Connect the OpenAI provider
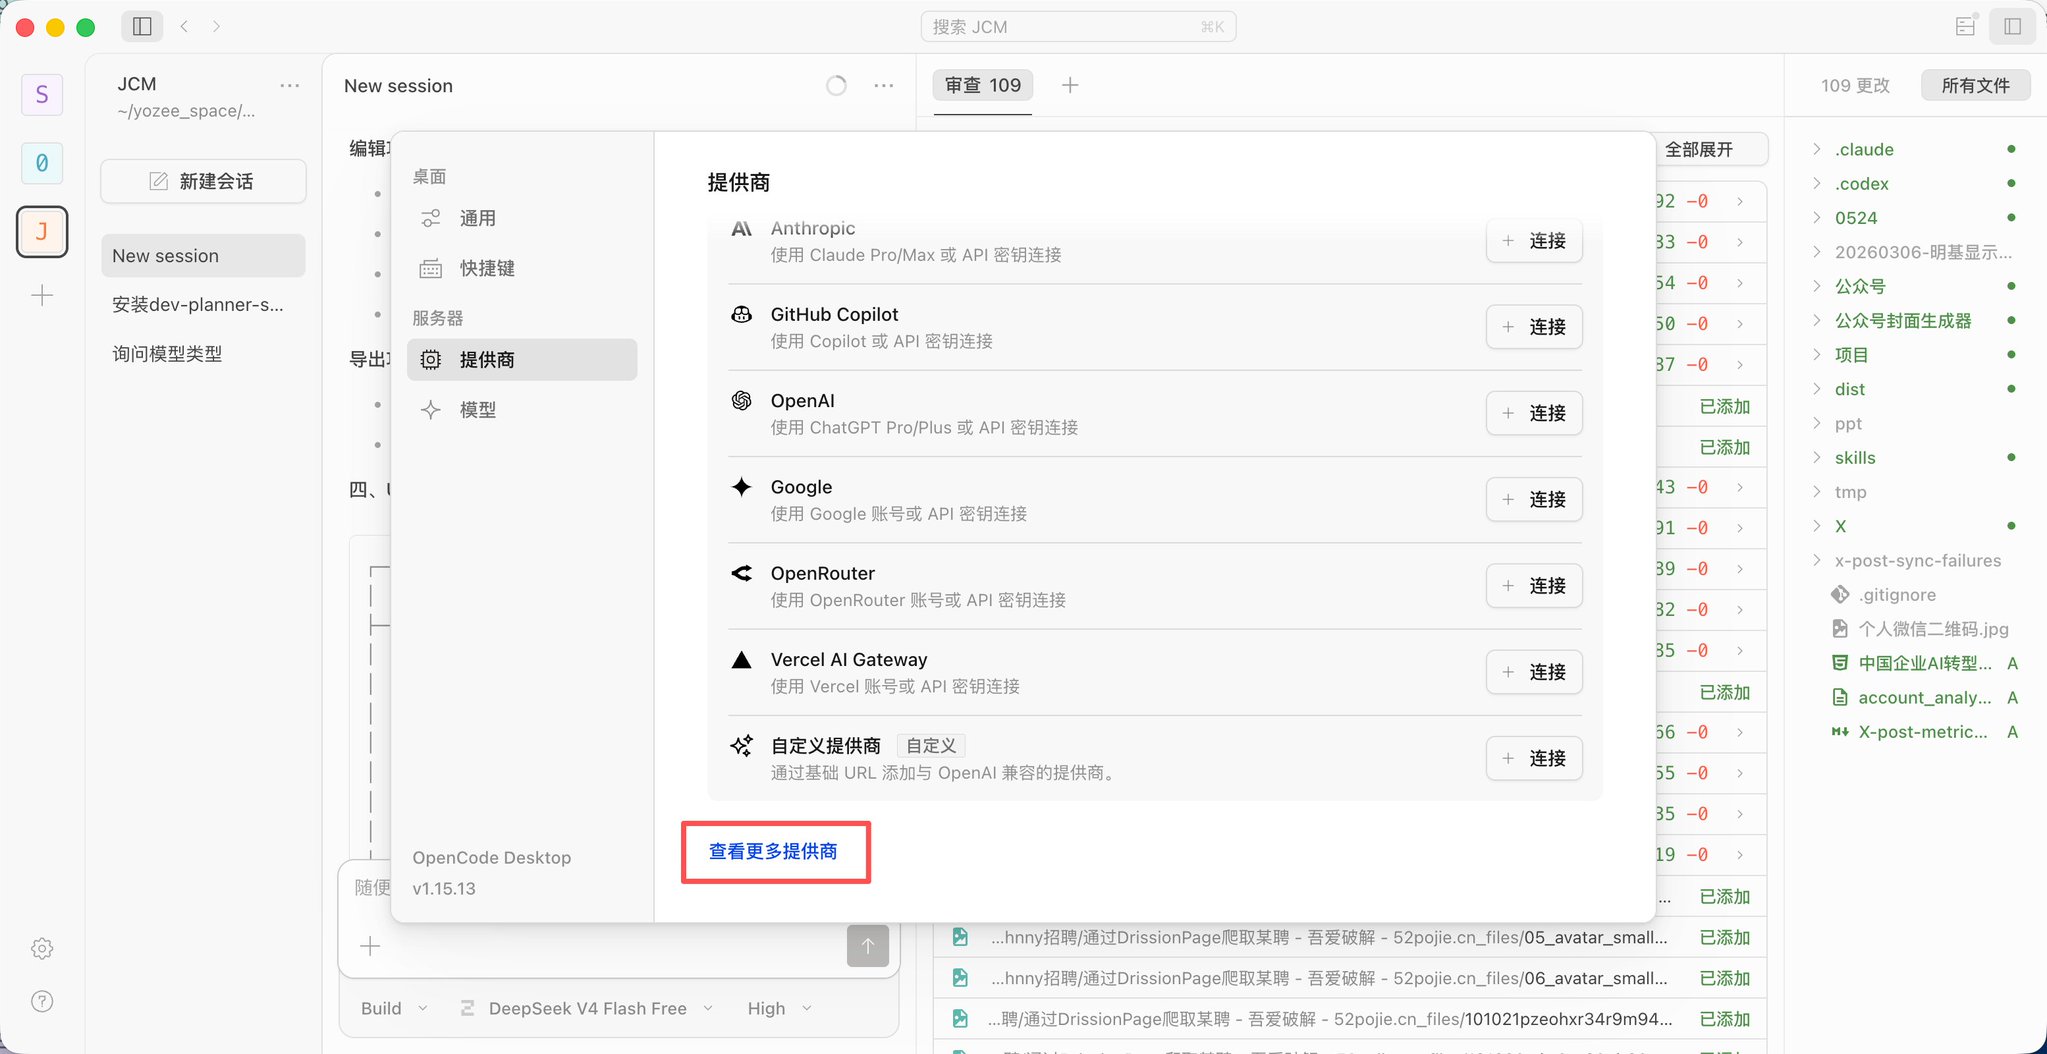The height and width of the screenshot is (1054, 2047). tap(1534, 413)
